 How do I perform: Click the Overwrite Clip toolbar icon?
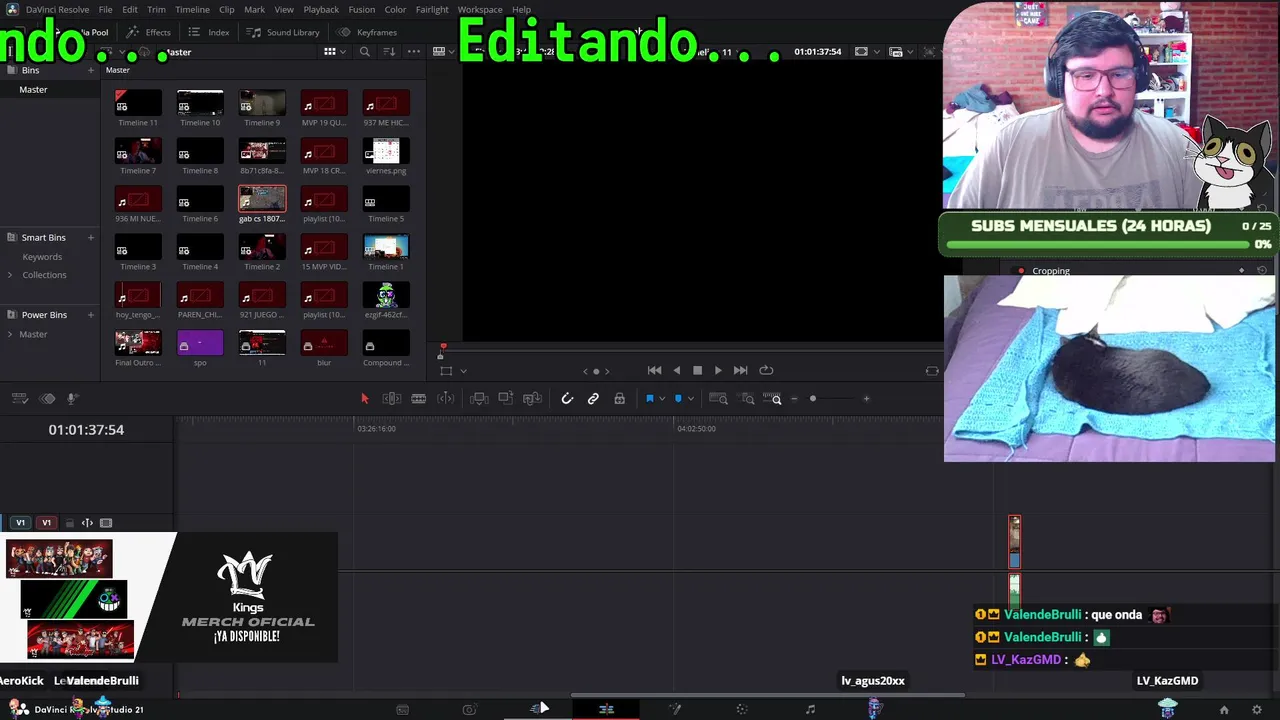506,399
